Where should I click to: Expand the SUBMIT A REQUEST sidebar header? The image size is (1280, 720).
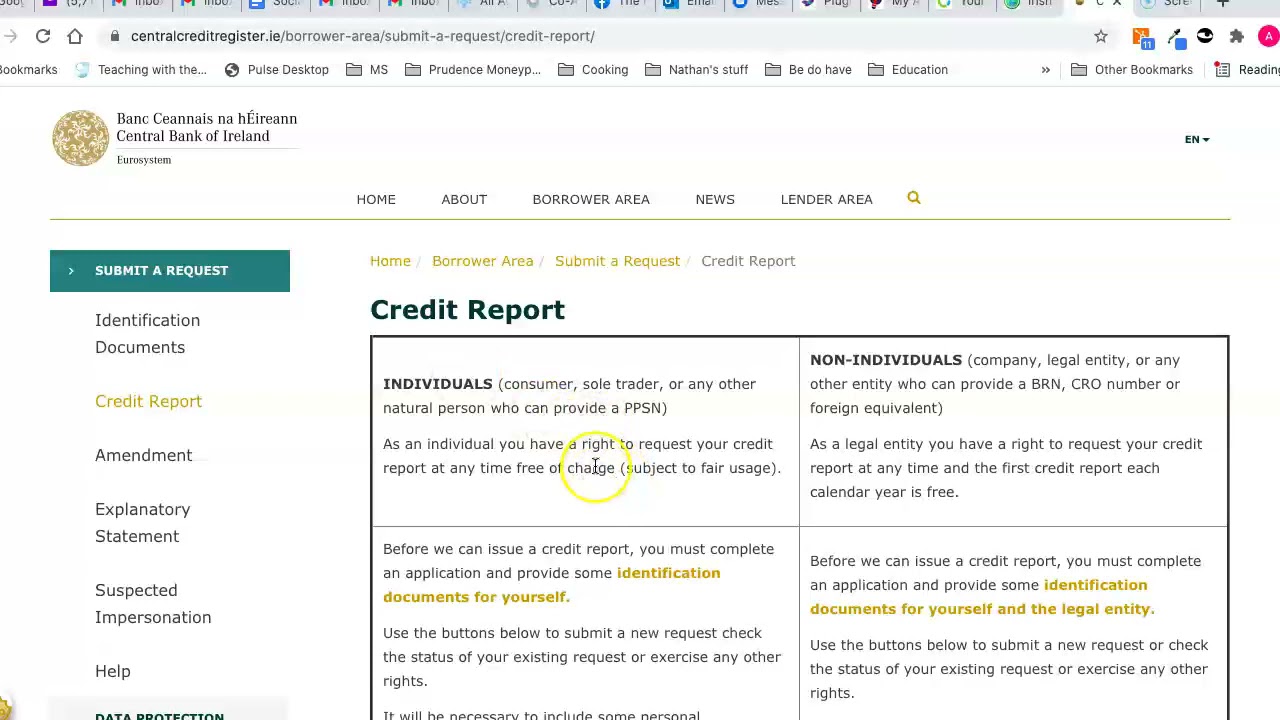click(170, 271)
